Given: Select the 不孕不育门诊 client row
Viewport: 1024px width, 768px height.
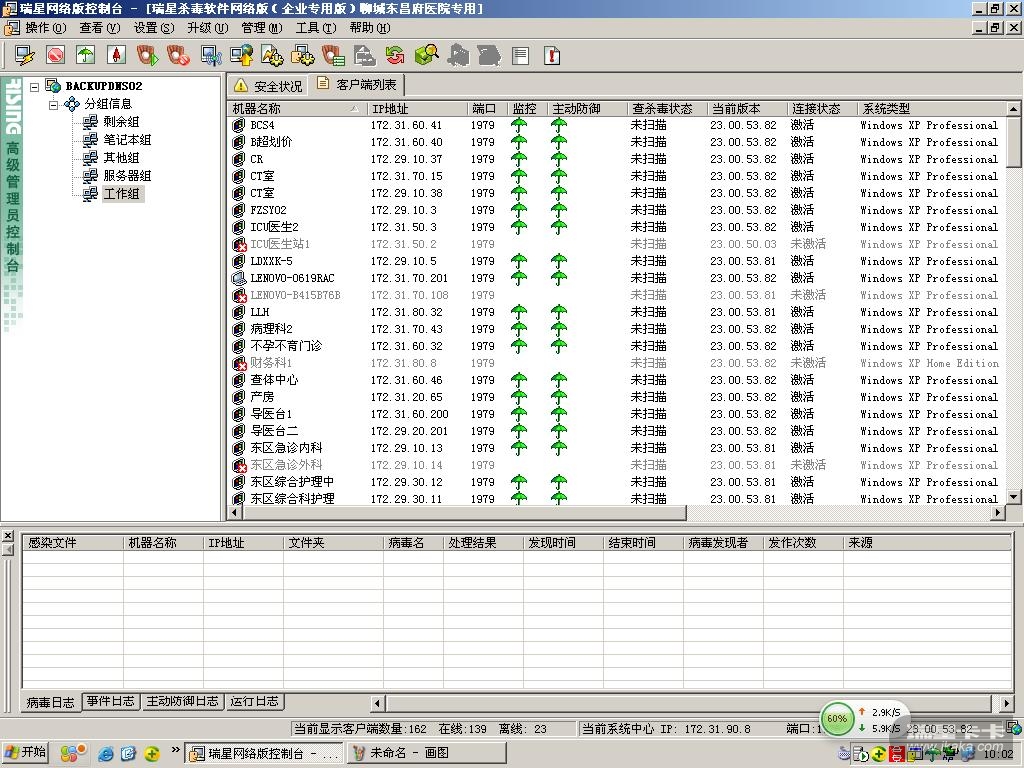Looking at the screenshot, I should 616,346.
